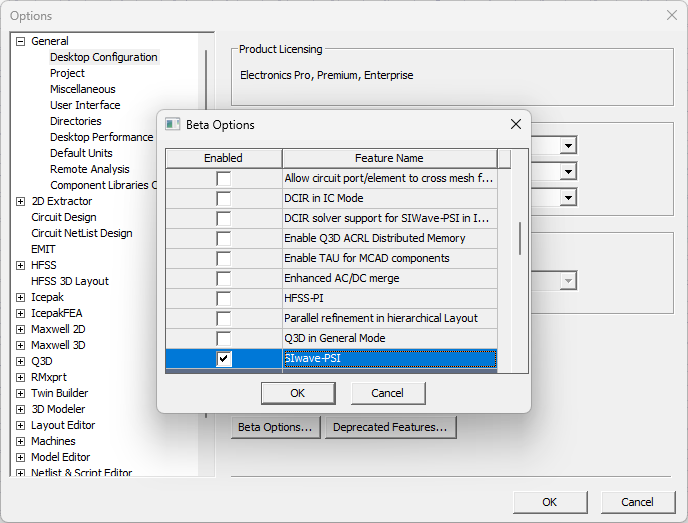Click the options tree vertical scrollbar
Screen dimensions: 688x523
click(206, 233)
